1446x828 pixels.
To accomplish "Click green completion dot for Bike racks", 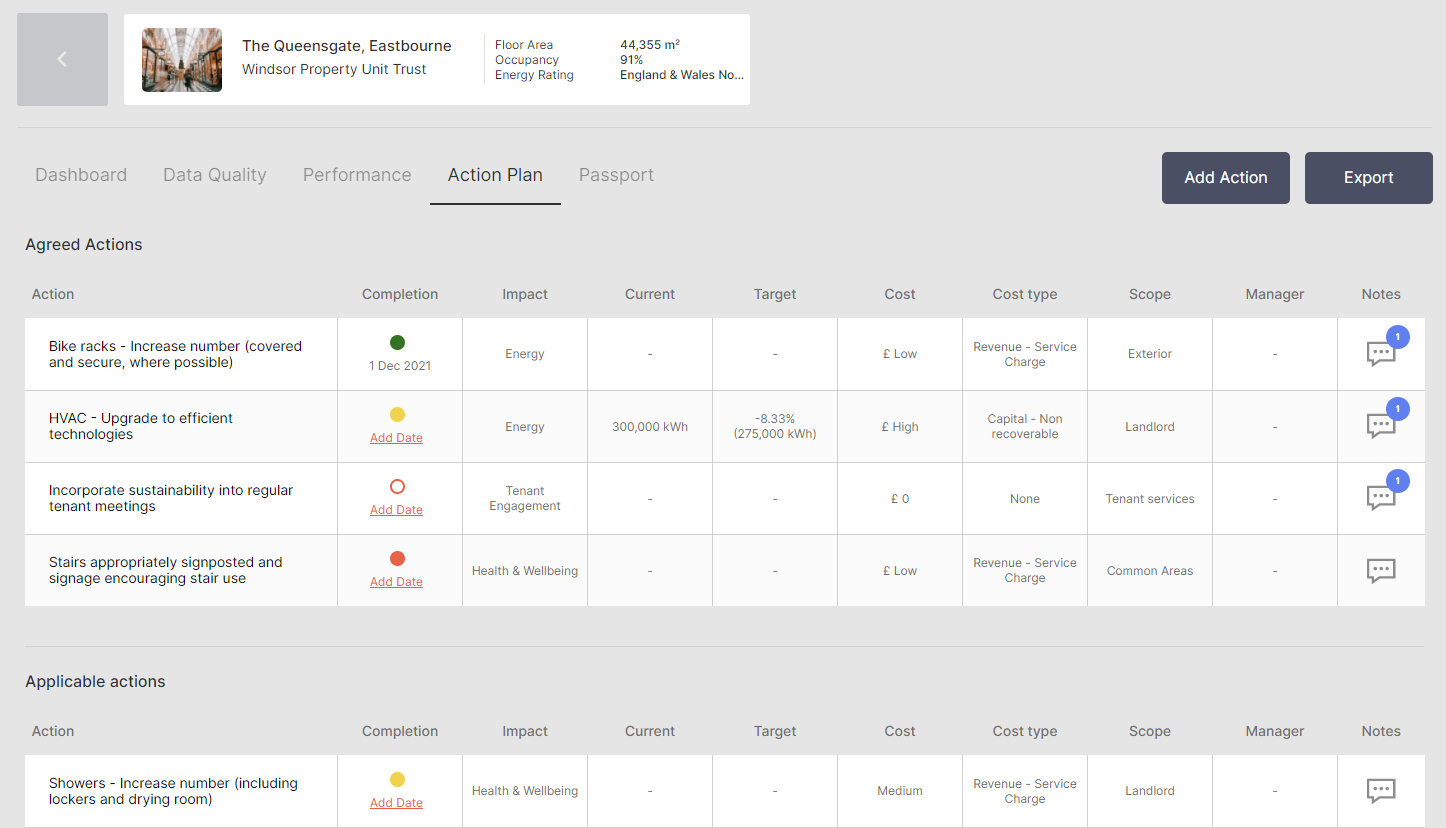I will pos(399,341).
